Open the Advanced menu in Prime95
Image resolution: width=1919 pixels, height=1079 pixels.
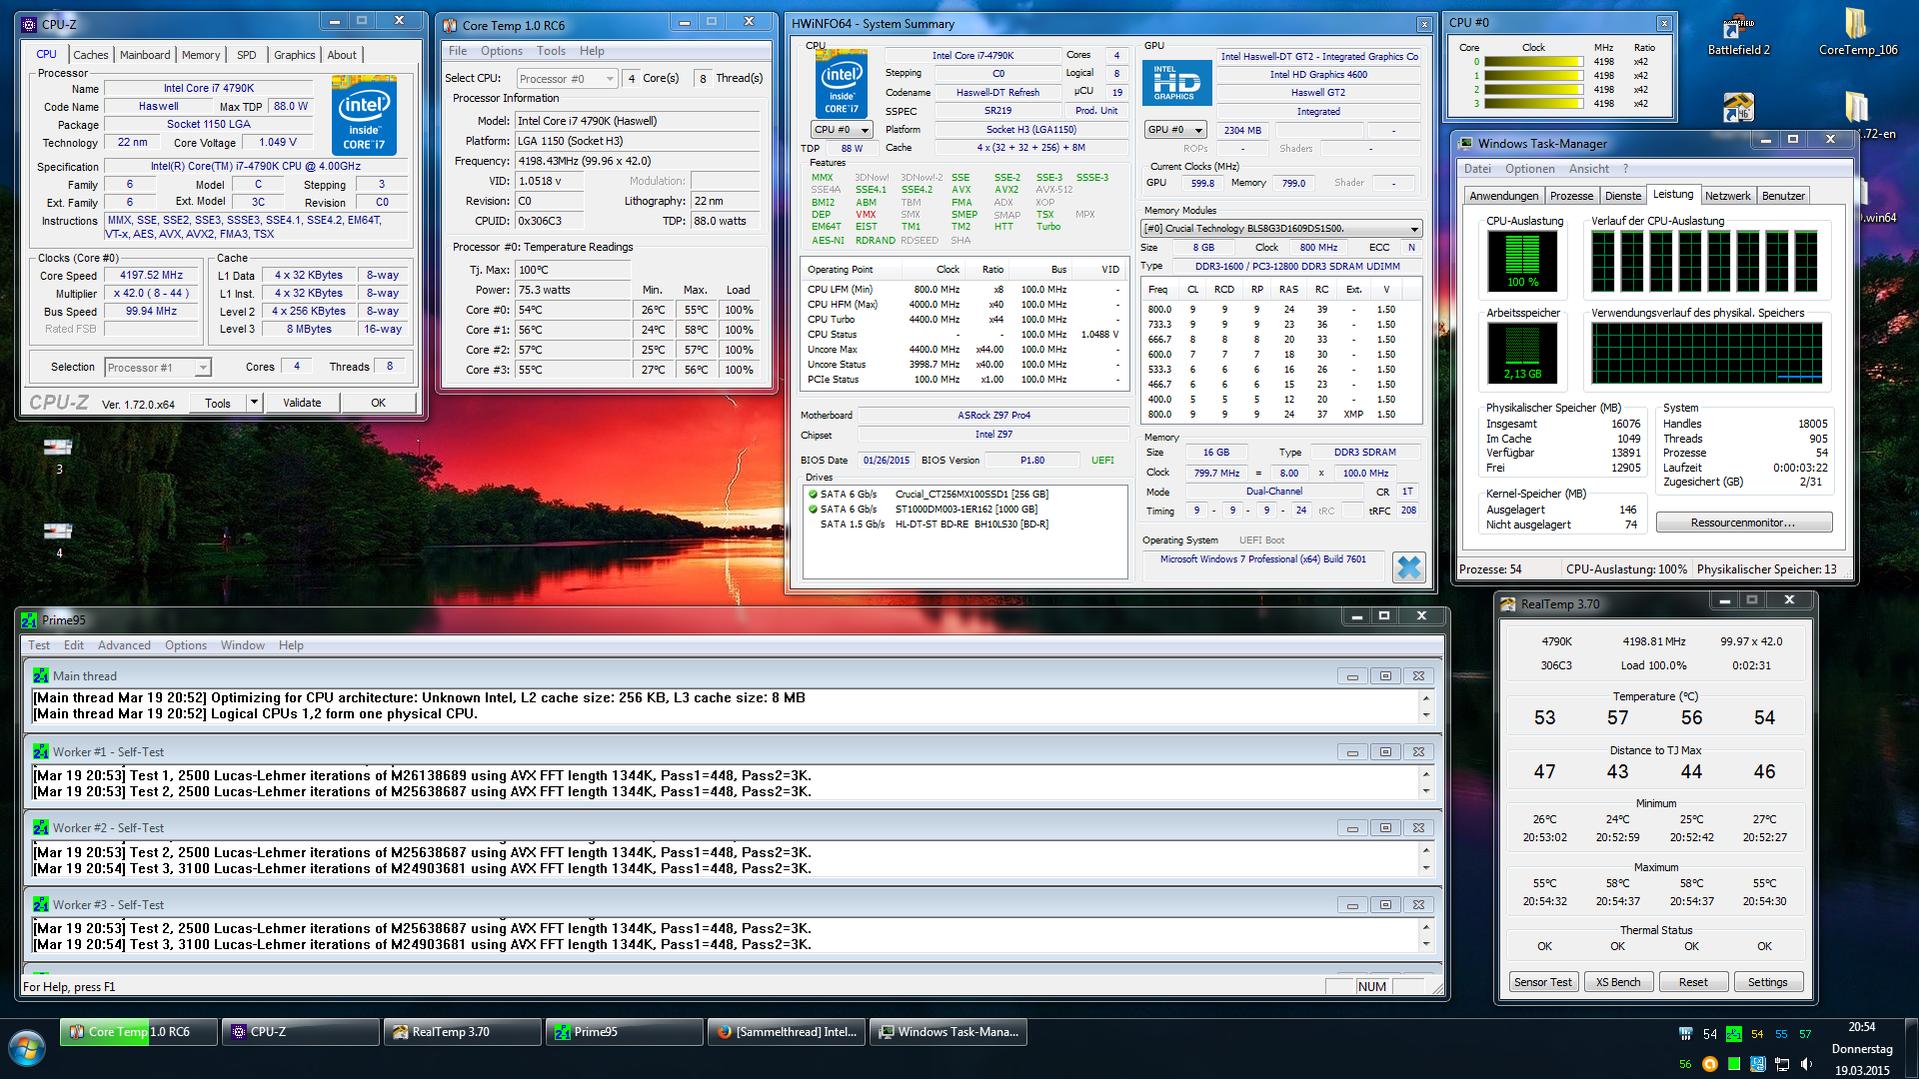pyautogui.click(x=124, y=646)
